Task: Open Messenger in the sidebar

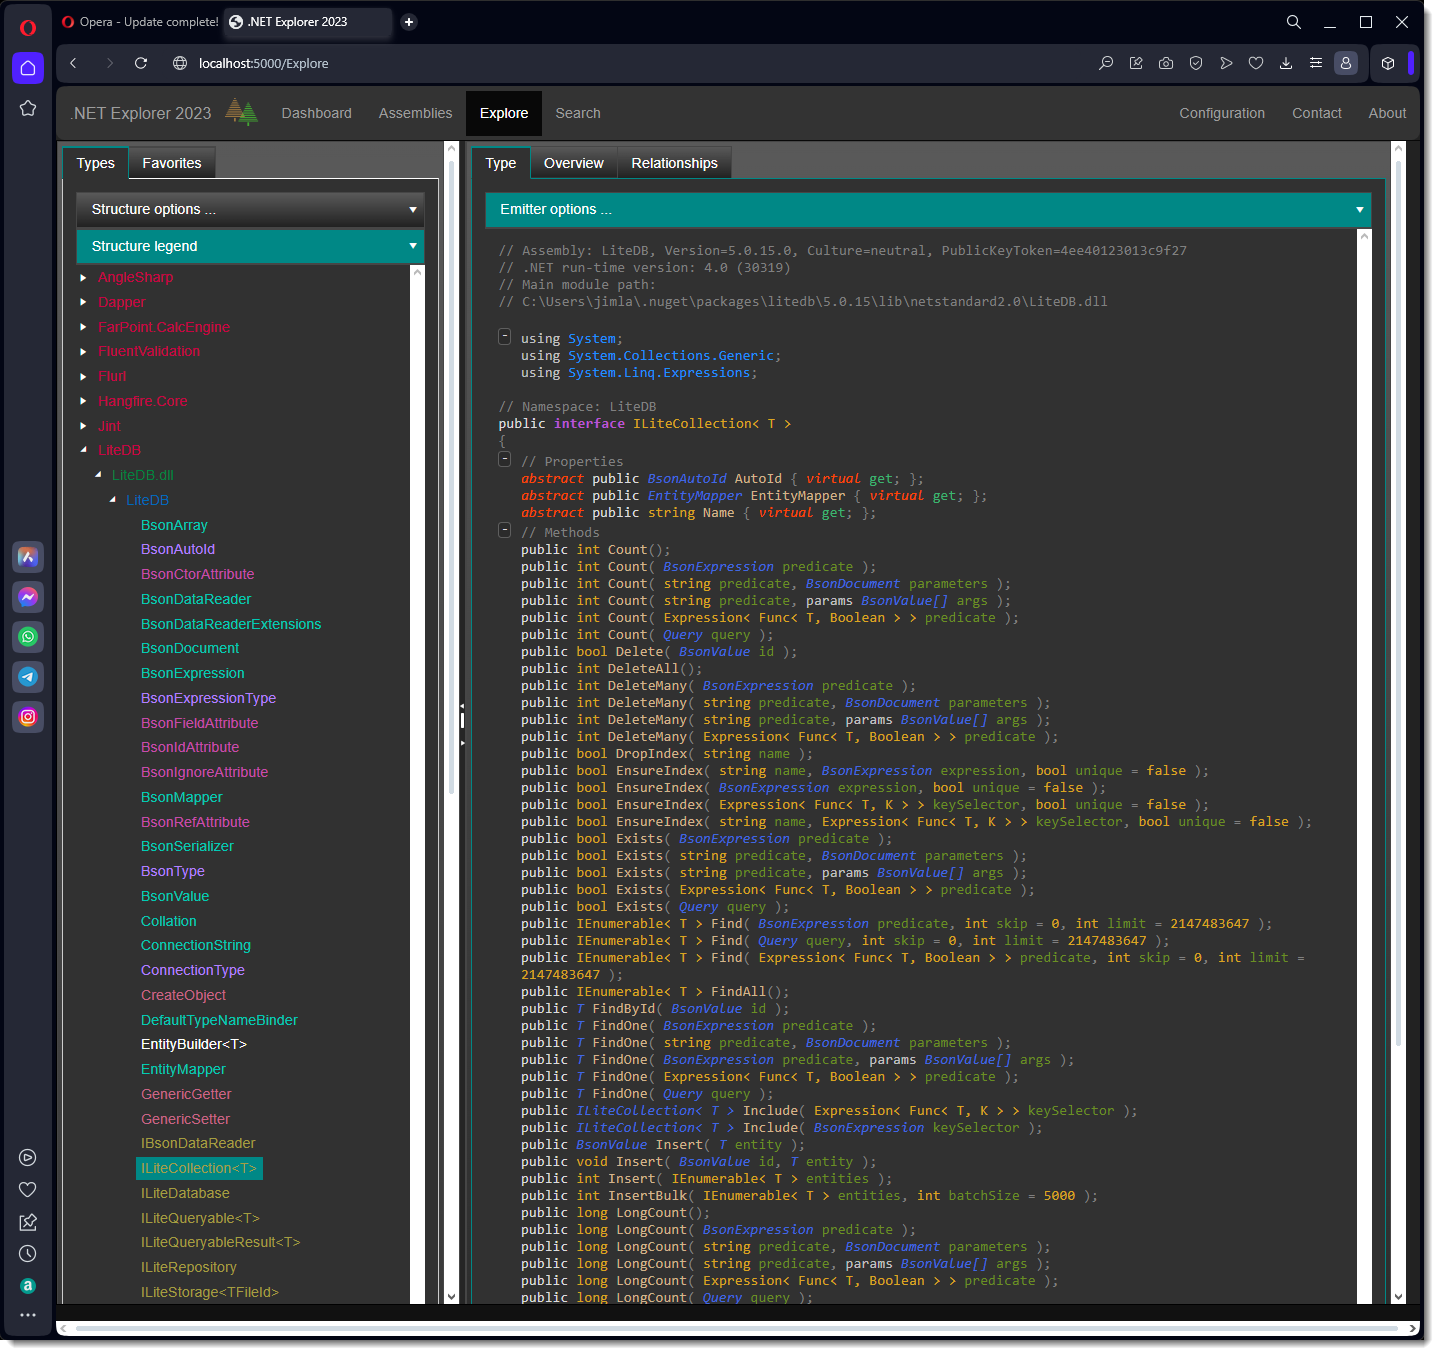Action: (x=28, y=597)
